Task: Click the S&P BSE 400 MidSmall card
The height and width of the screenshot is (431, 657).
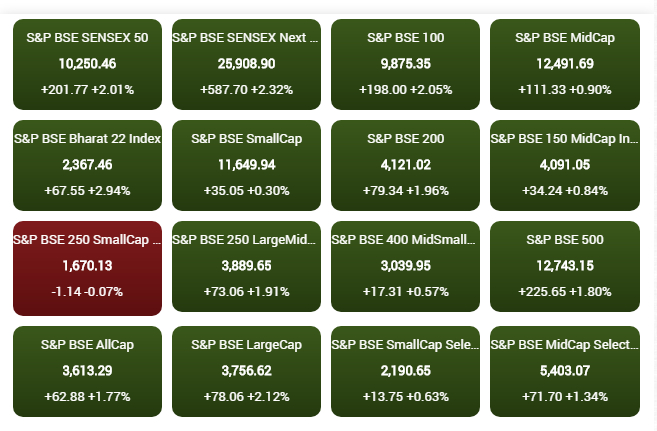Action: point(405,267)
